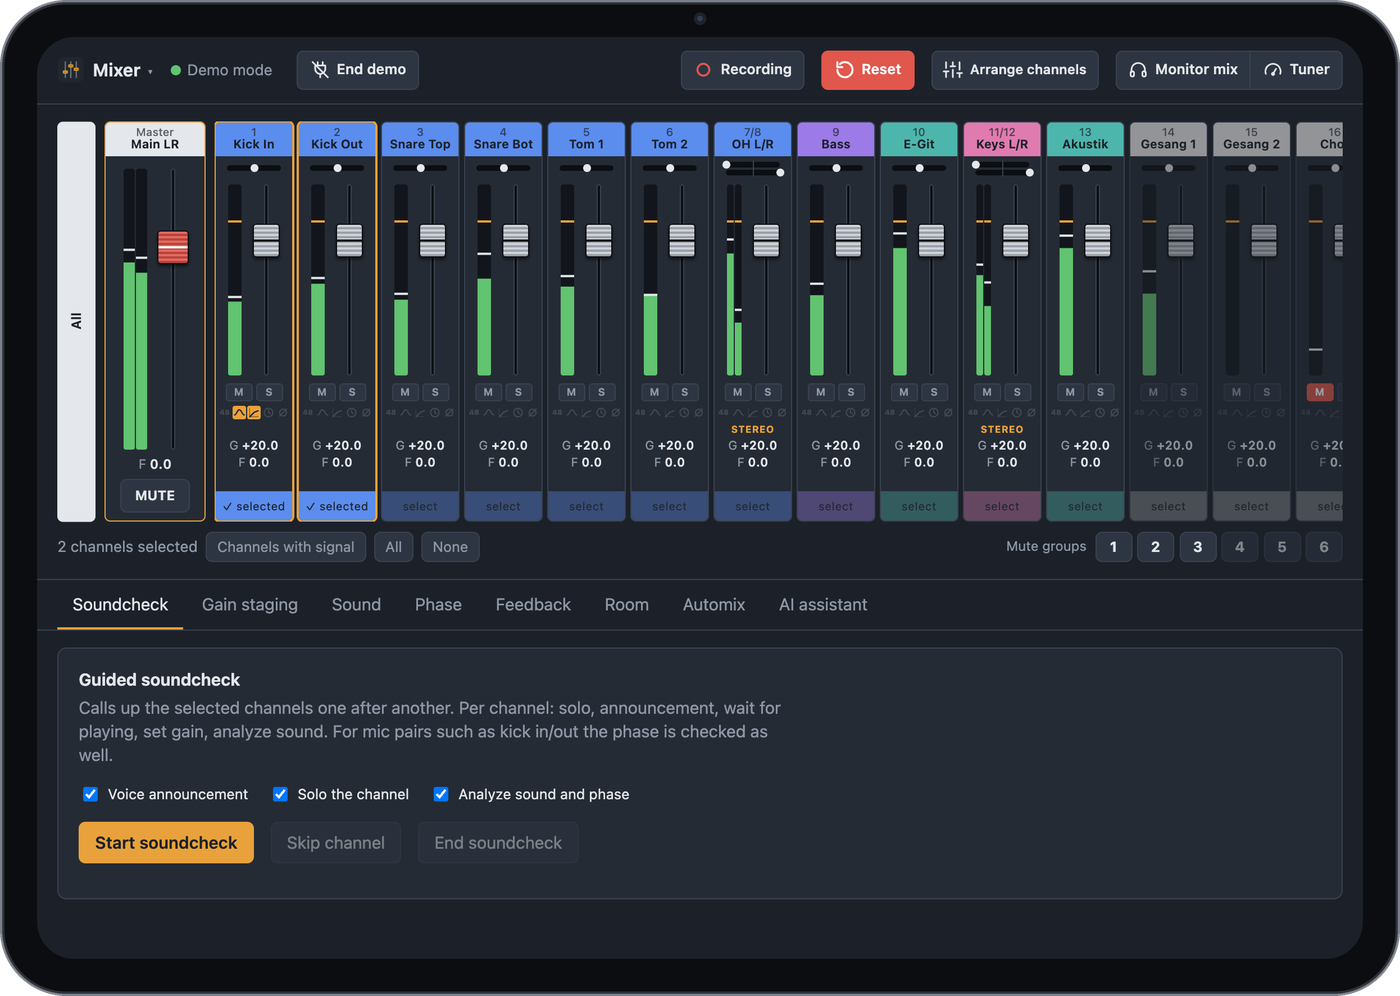Screen dimensions: 1400x996
Task: Go to the Feedback tab
Action: point(533,605)
